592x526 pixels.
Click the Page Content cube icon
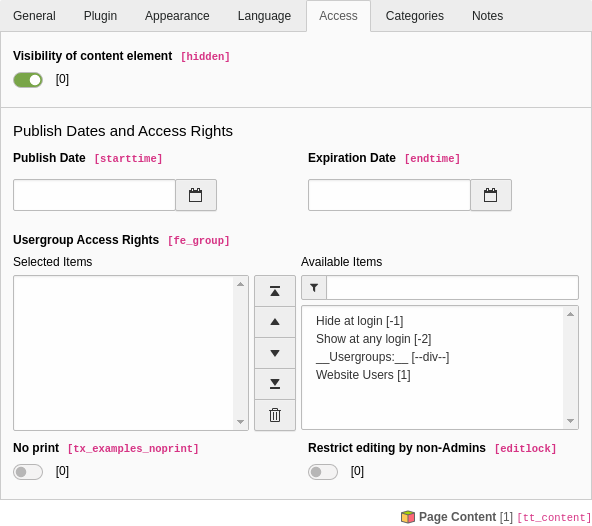pyautogui.click(x=408, y=517)
